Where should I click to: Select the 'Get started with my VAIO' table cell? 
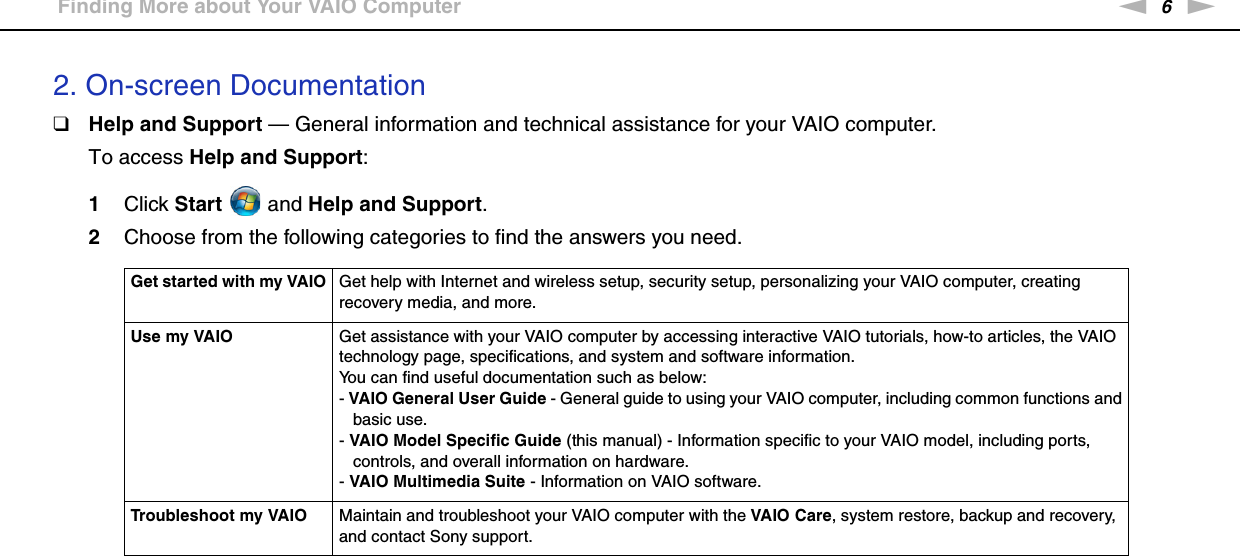pyautogui.click(x=228, y=282)
